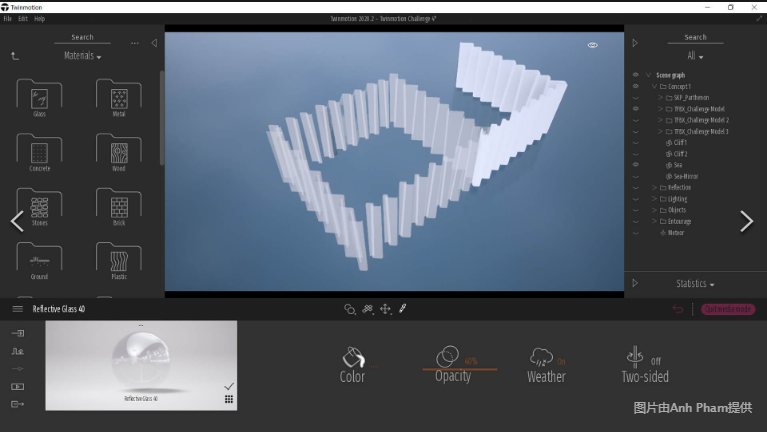This screenshot has height=432, width=767.
Task: Click the undo arrow icon
Action: coord(677,309)
